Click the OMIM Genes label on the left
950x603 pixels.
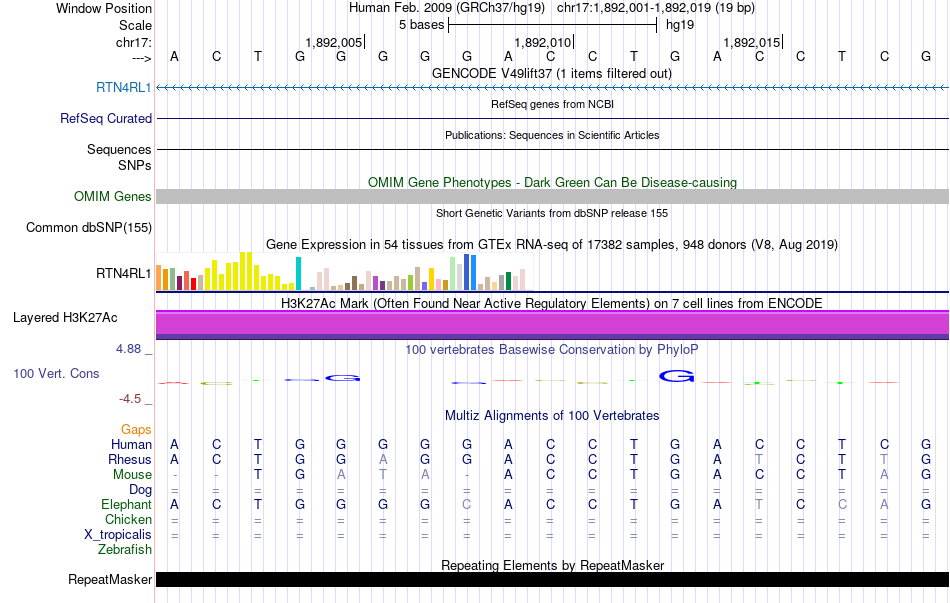(x=113, y=197)
